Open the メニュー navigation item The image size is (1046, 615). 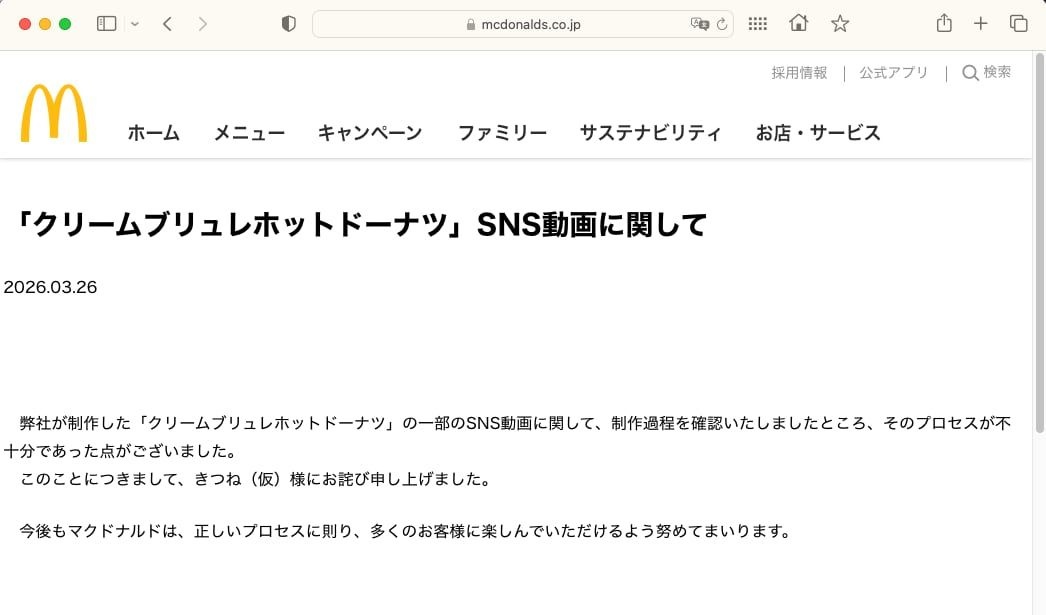(x=249, y=133)
